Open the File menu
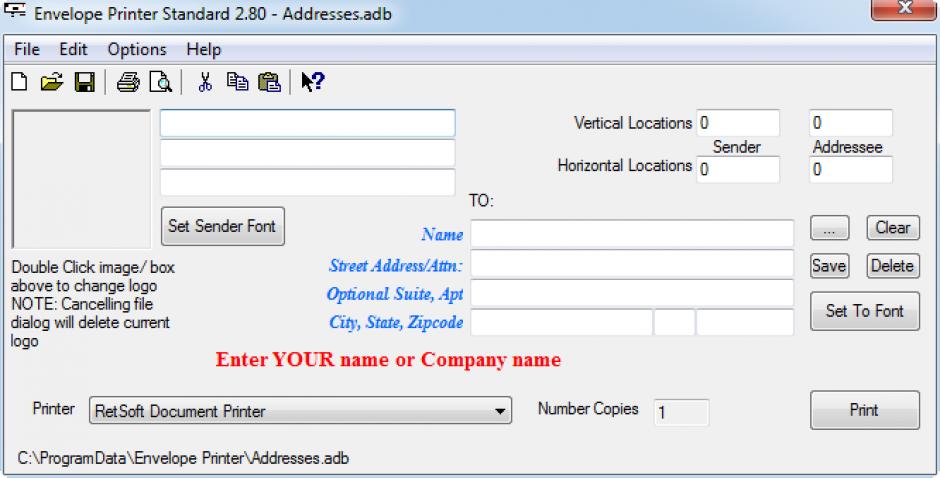This screenshot has height=478, width=940. click(26, 49)
